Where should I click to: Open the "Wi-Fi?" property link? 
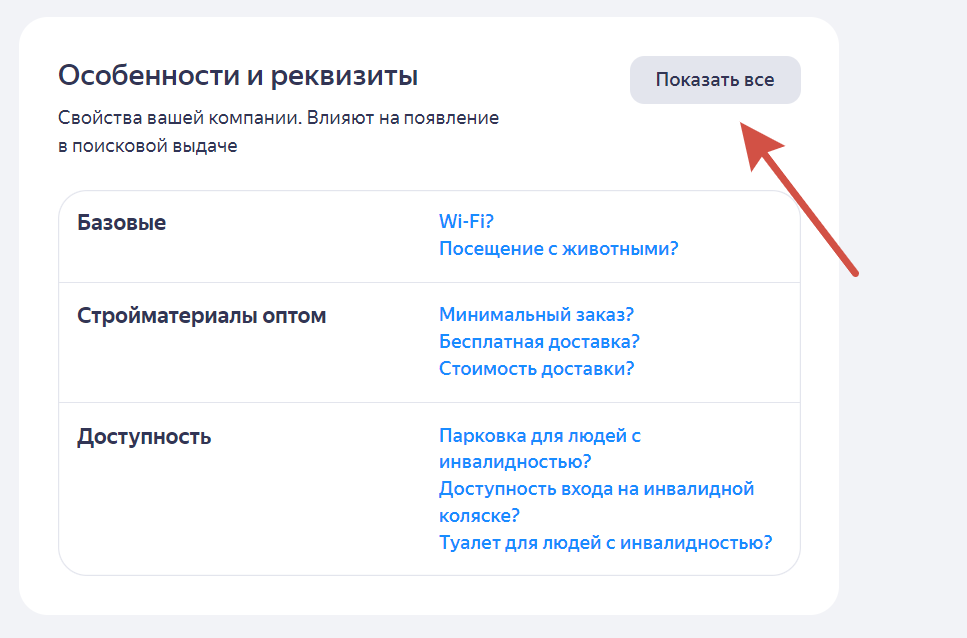[467, 222]
